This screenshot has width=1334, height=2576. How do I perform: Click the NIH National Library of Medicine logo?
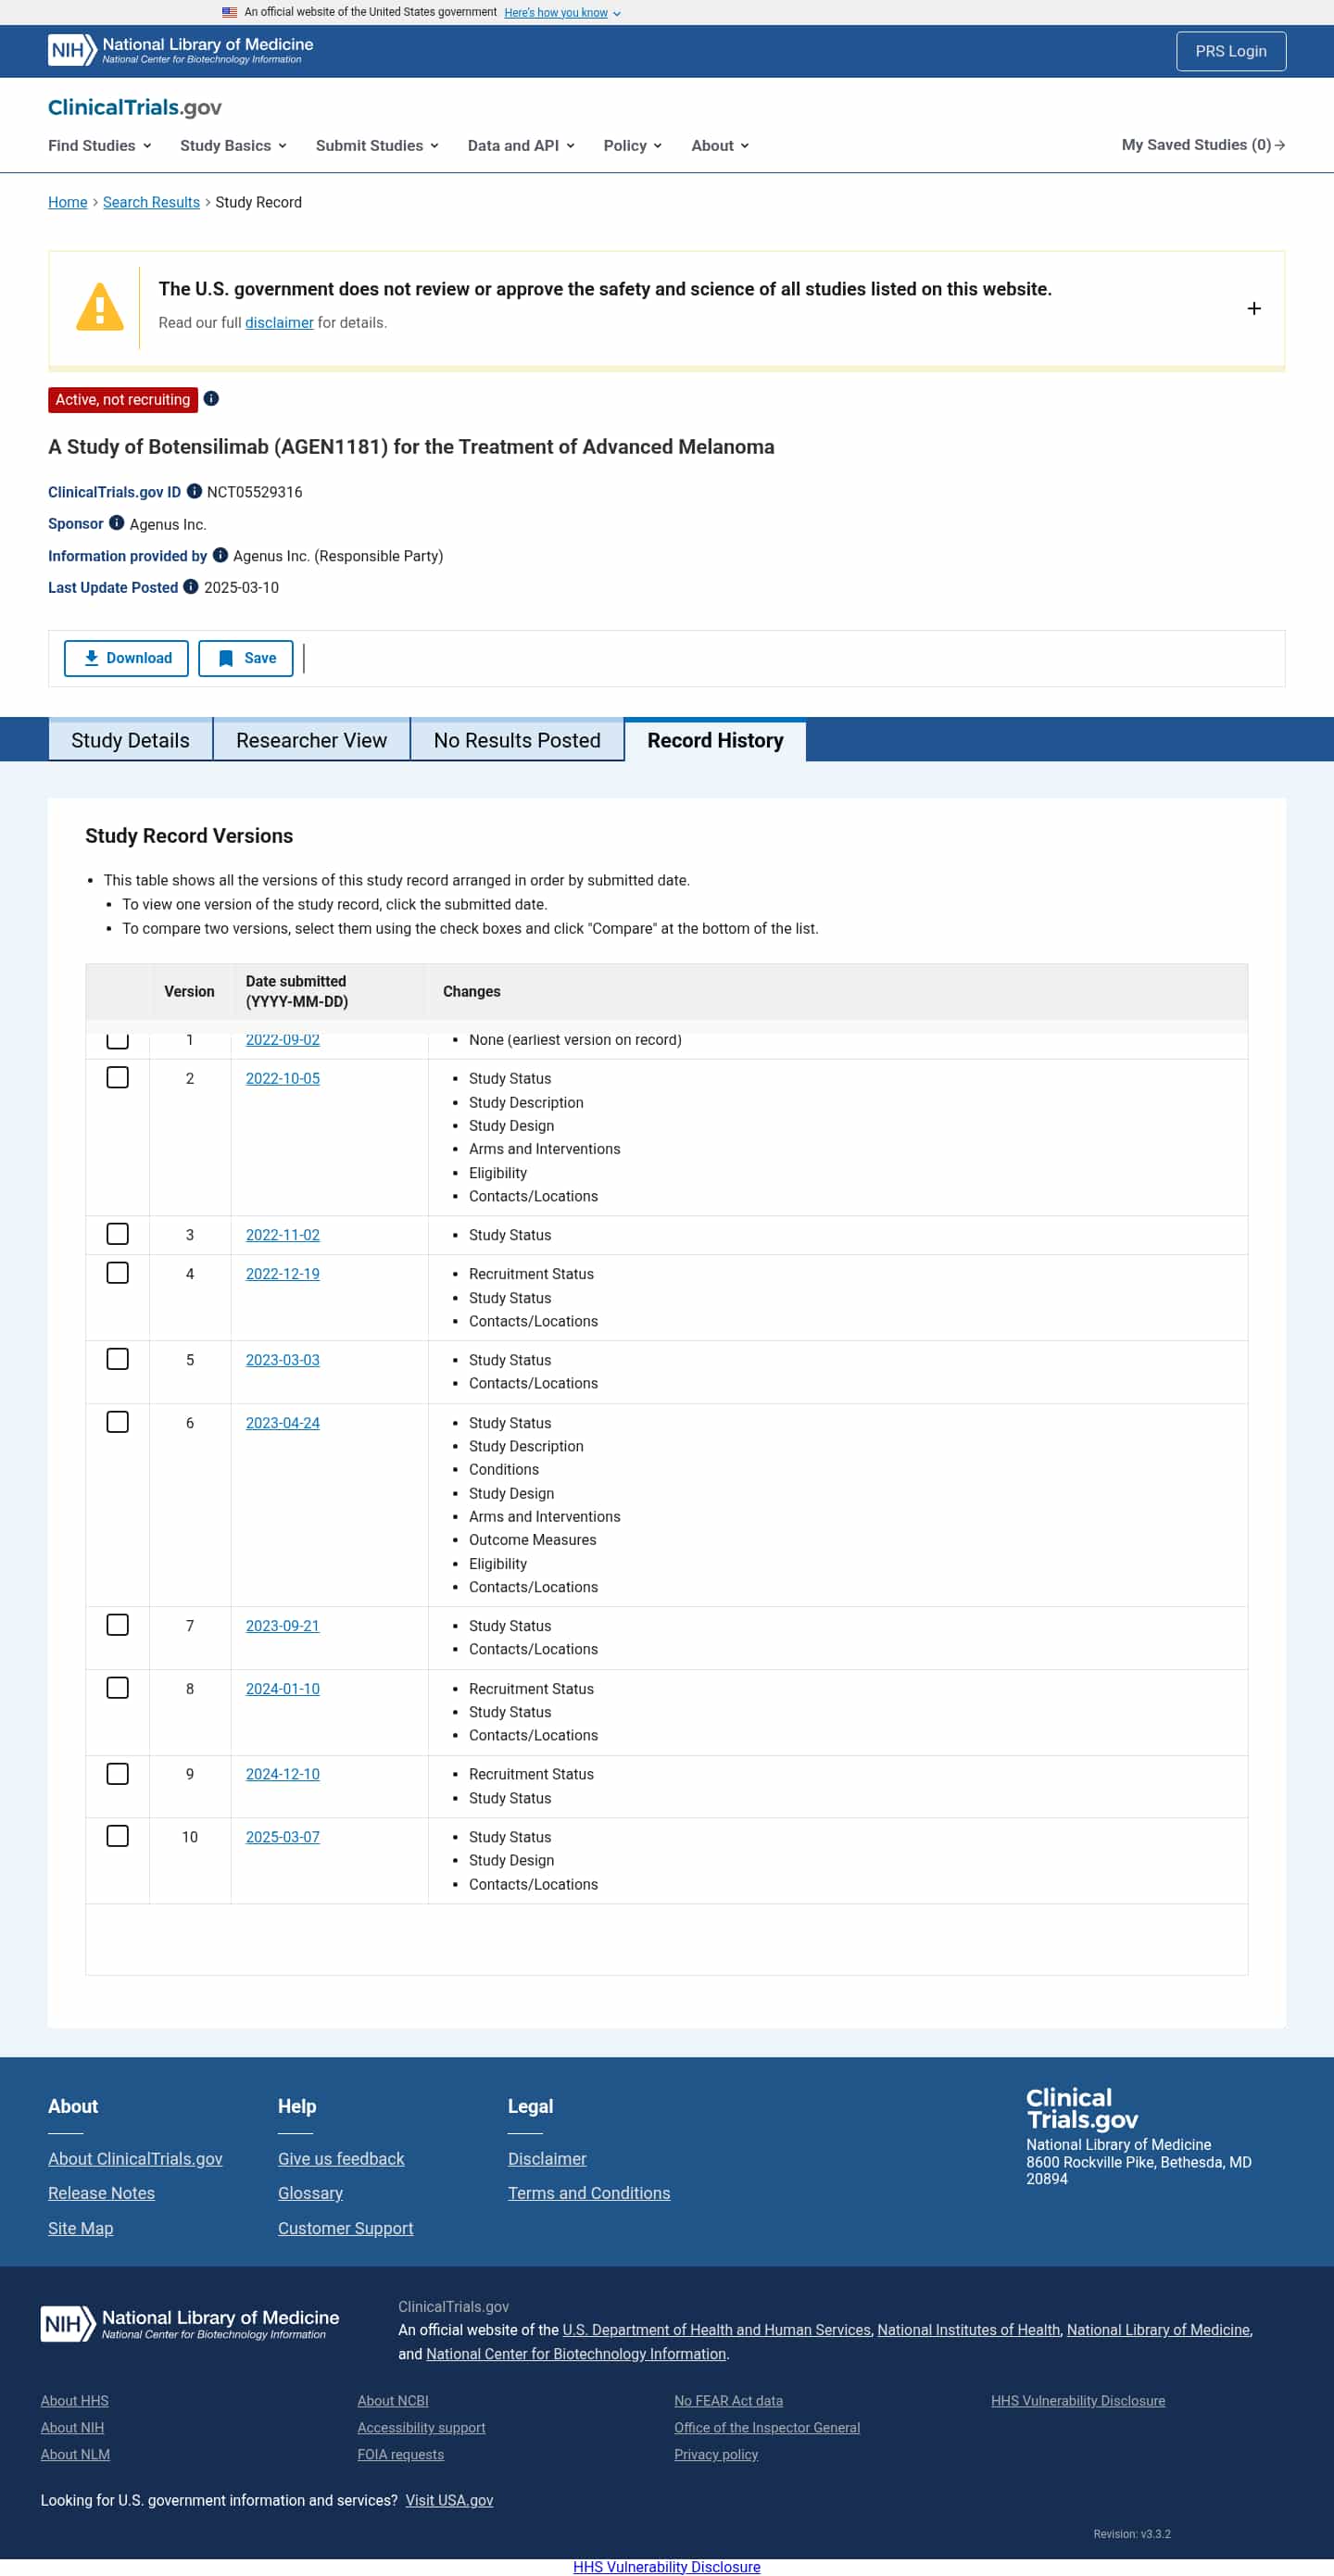(x=181, y=50)
